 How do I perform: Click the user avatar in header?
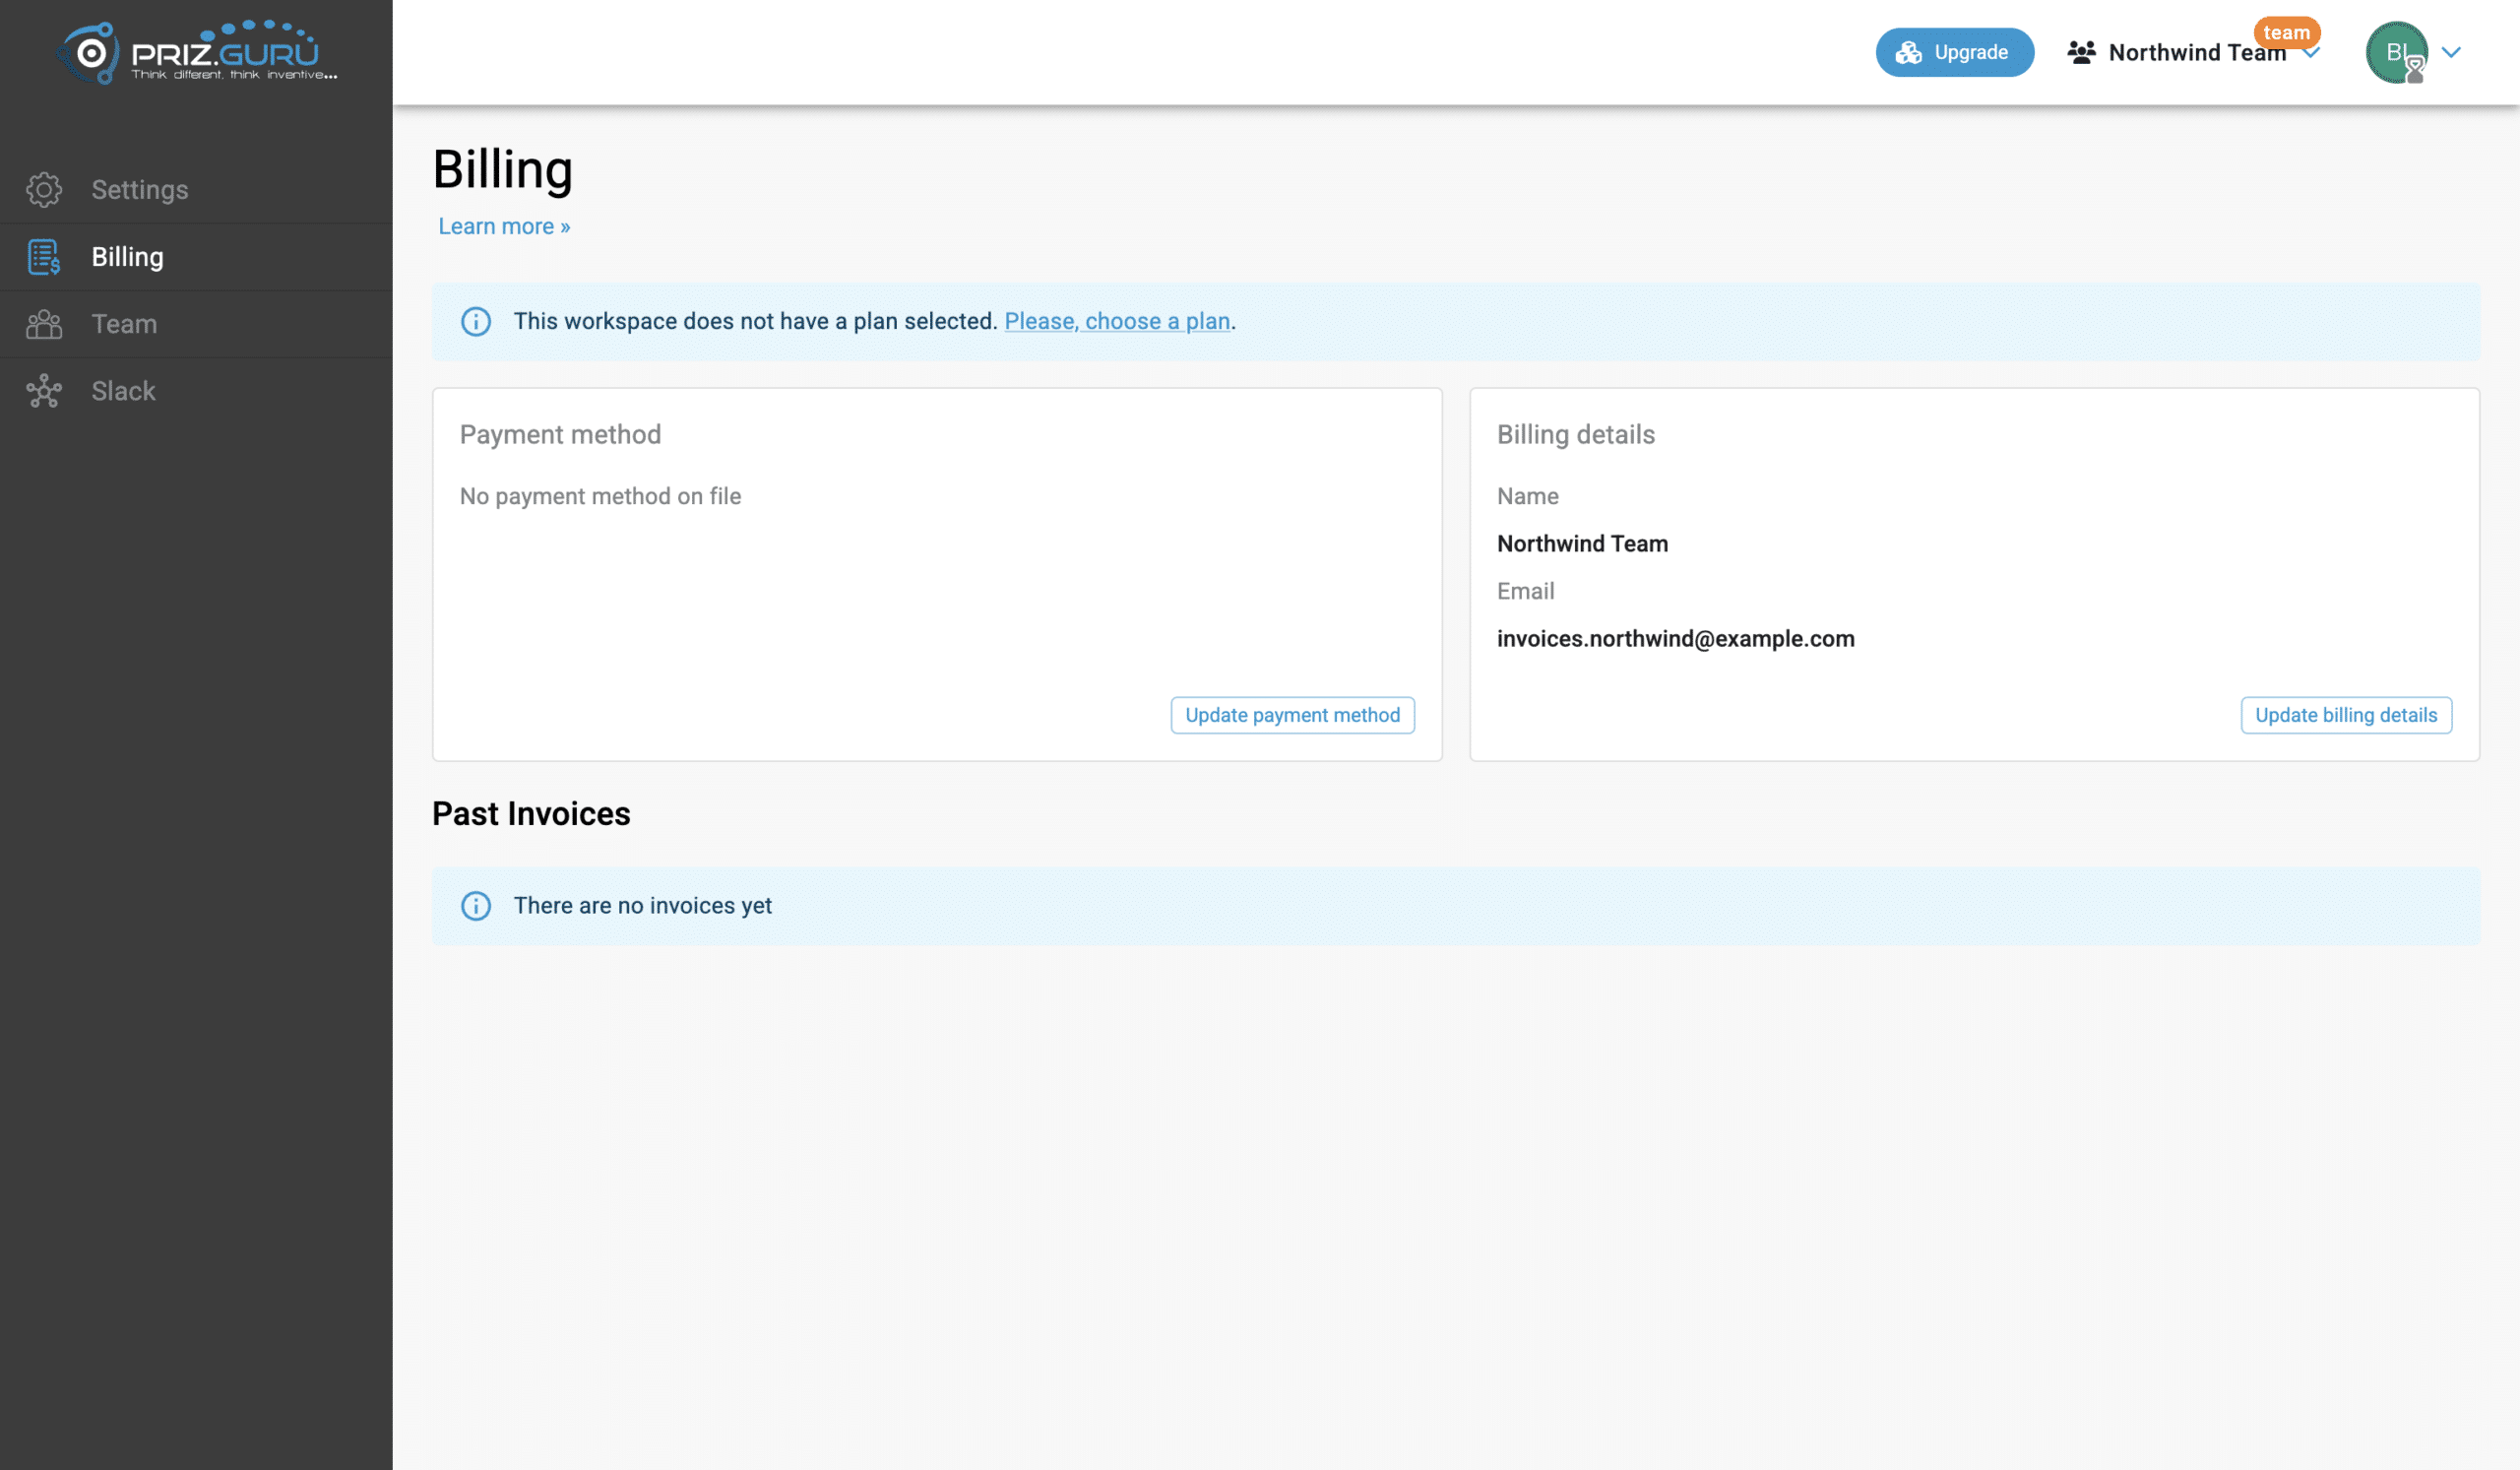pos(2396,52)
